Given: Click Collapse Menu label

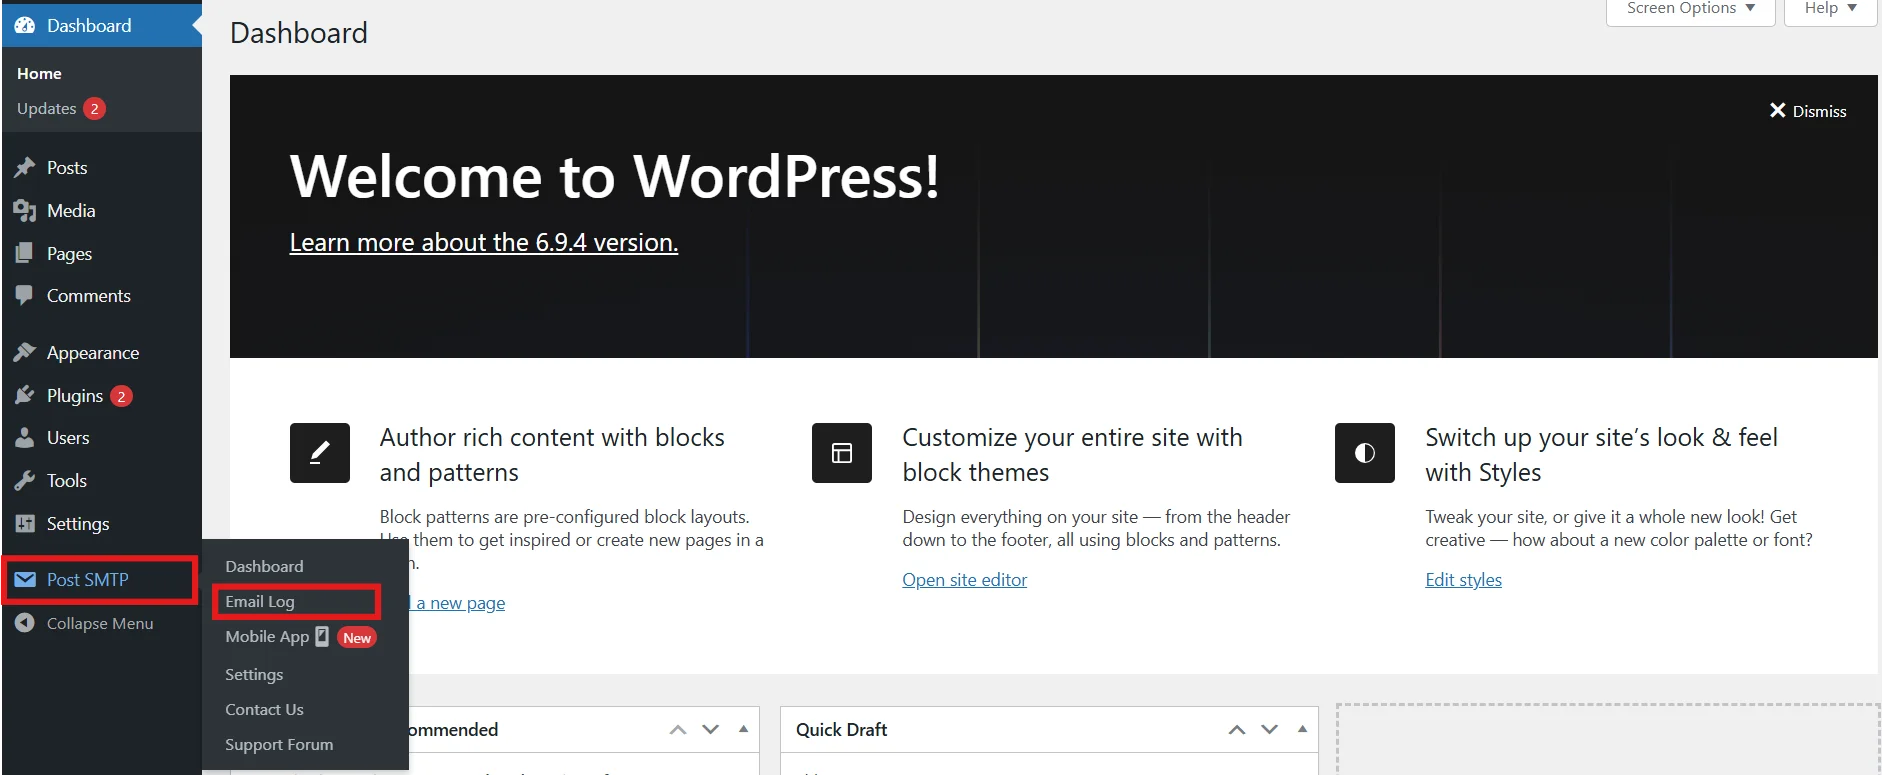Looking at the screenshot, I should [100, 624].
